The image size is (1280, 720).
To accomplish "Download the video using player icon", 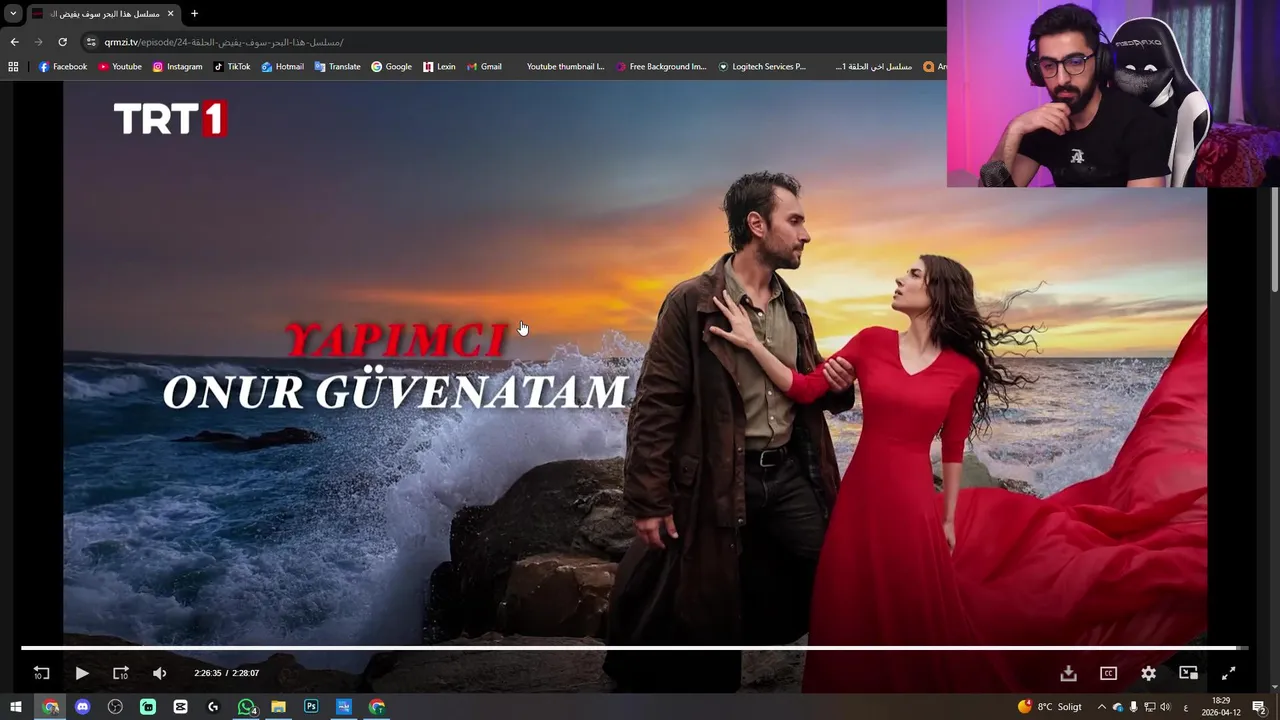I will (x=1068, y=673).
